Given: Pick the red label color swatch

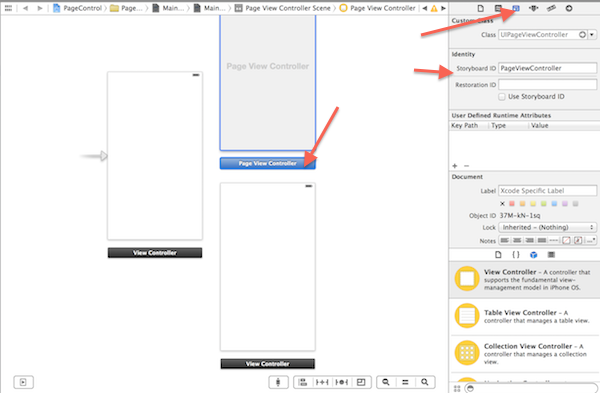Looking at the screenshot, I should click(x=512, y=204).
